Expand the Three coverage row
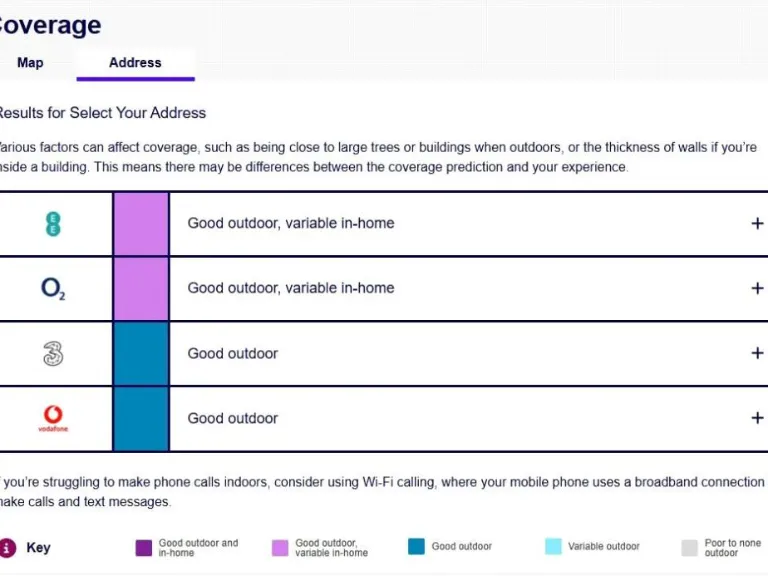Viewport: 768px width, 576px height. [x=757, y=353]
